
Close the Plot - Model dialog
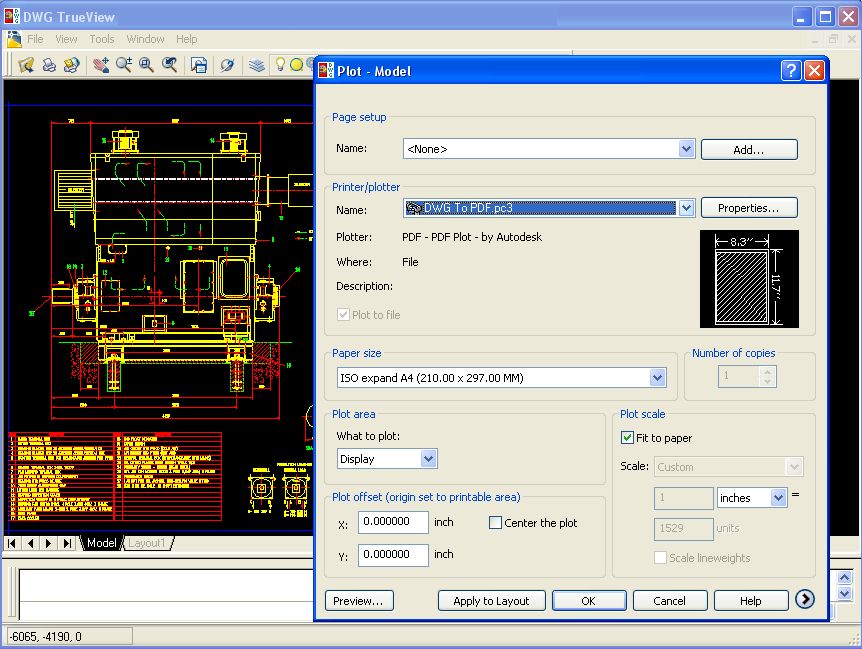tap(814, 71)
